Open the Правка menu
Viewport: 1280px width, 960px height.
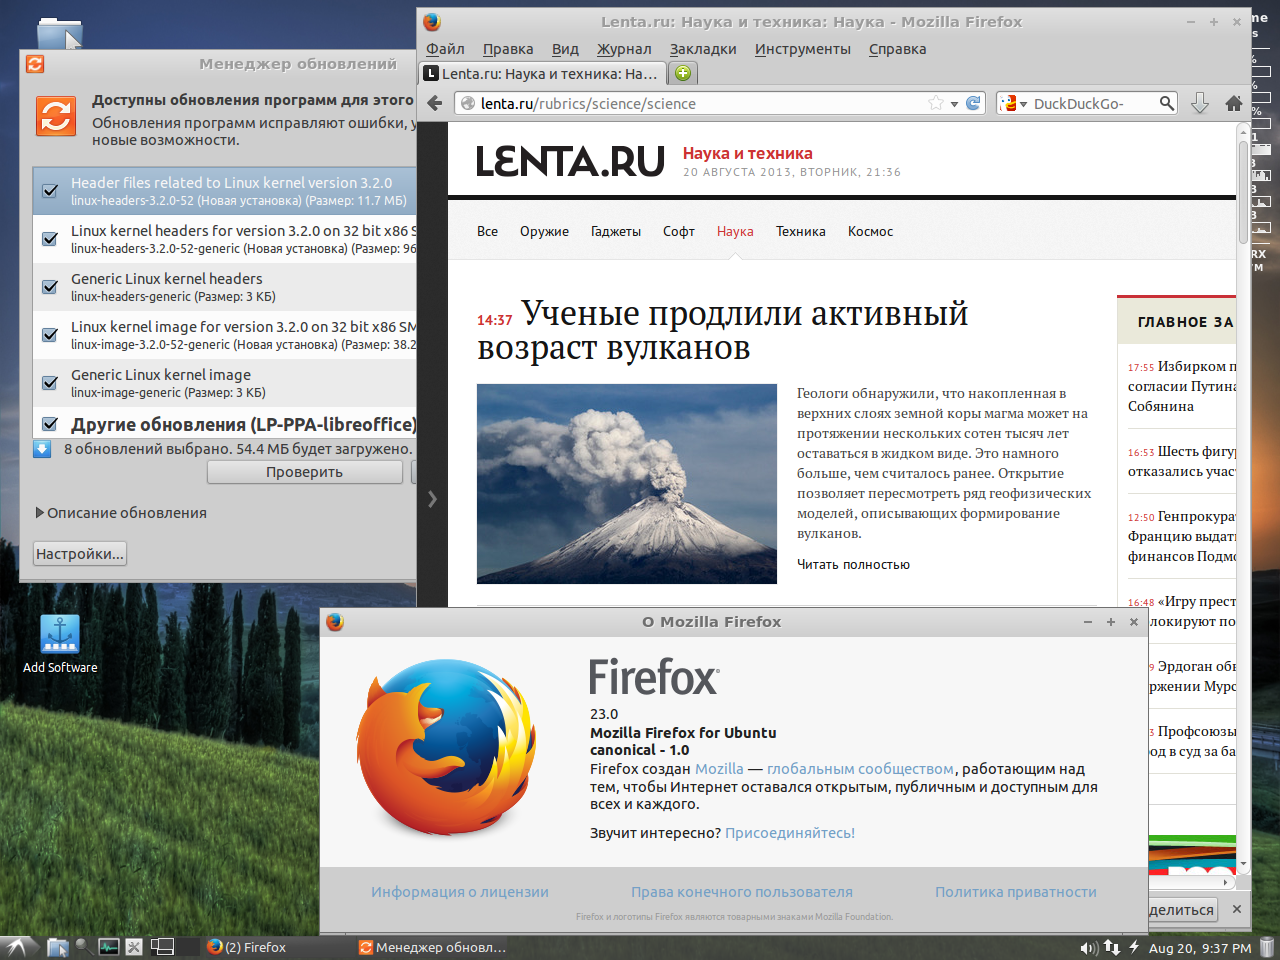(x=508, y=49)
